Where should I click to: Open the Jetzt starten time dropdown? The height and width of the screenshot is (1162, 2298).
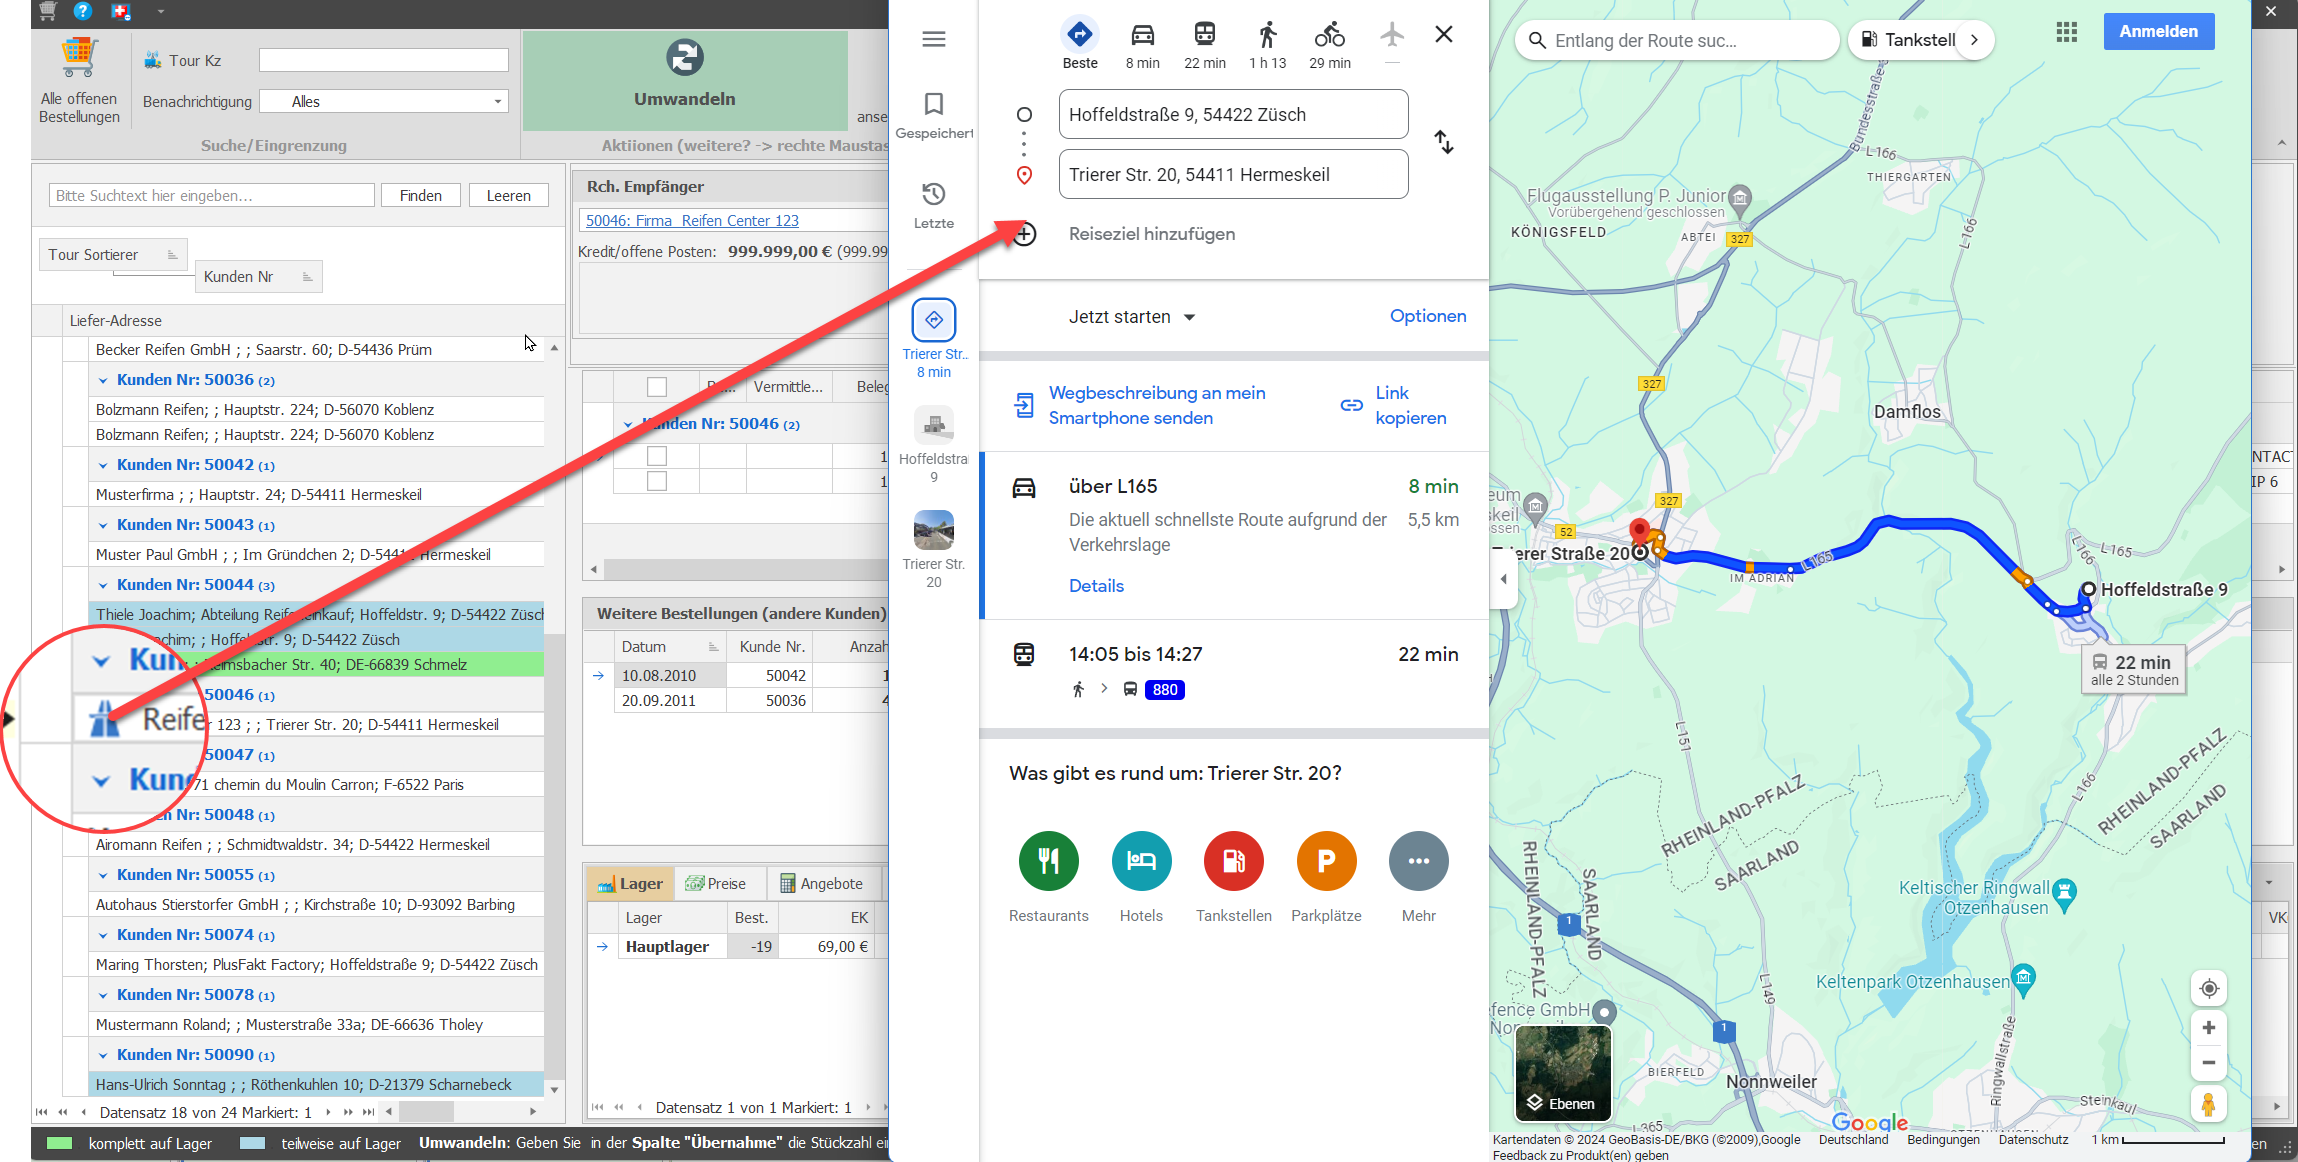point(1132,317)
